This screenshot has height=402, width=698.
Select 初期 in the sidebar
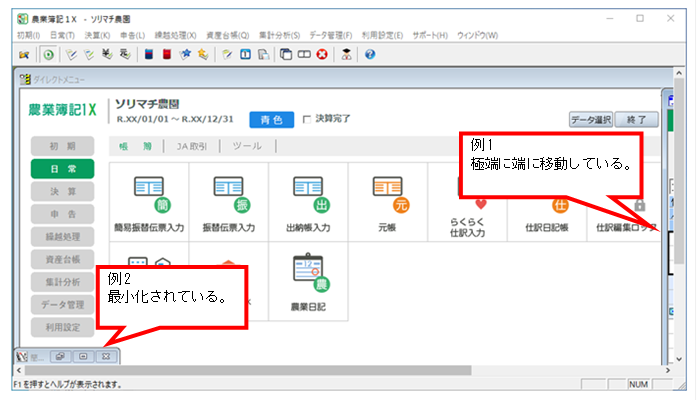pos(62,146)
